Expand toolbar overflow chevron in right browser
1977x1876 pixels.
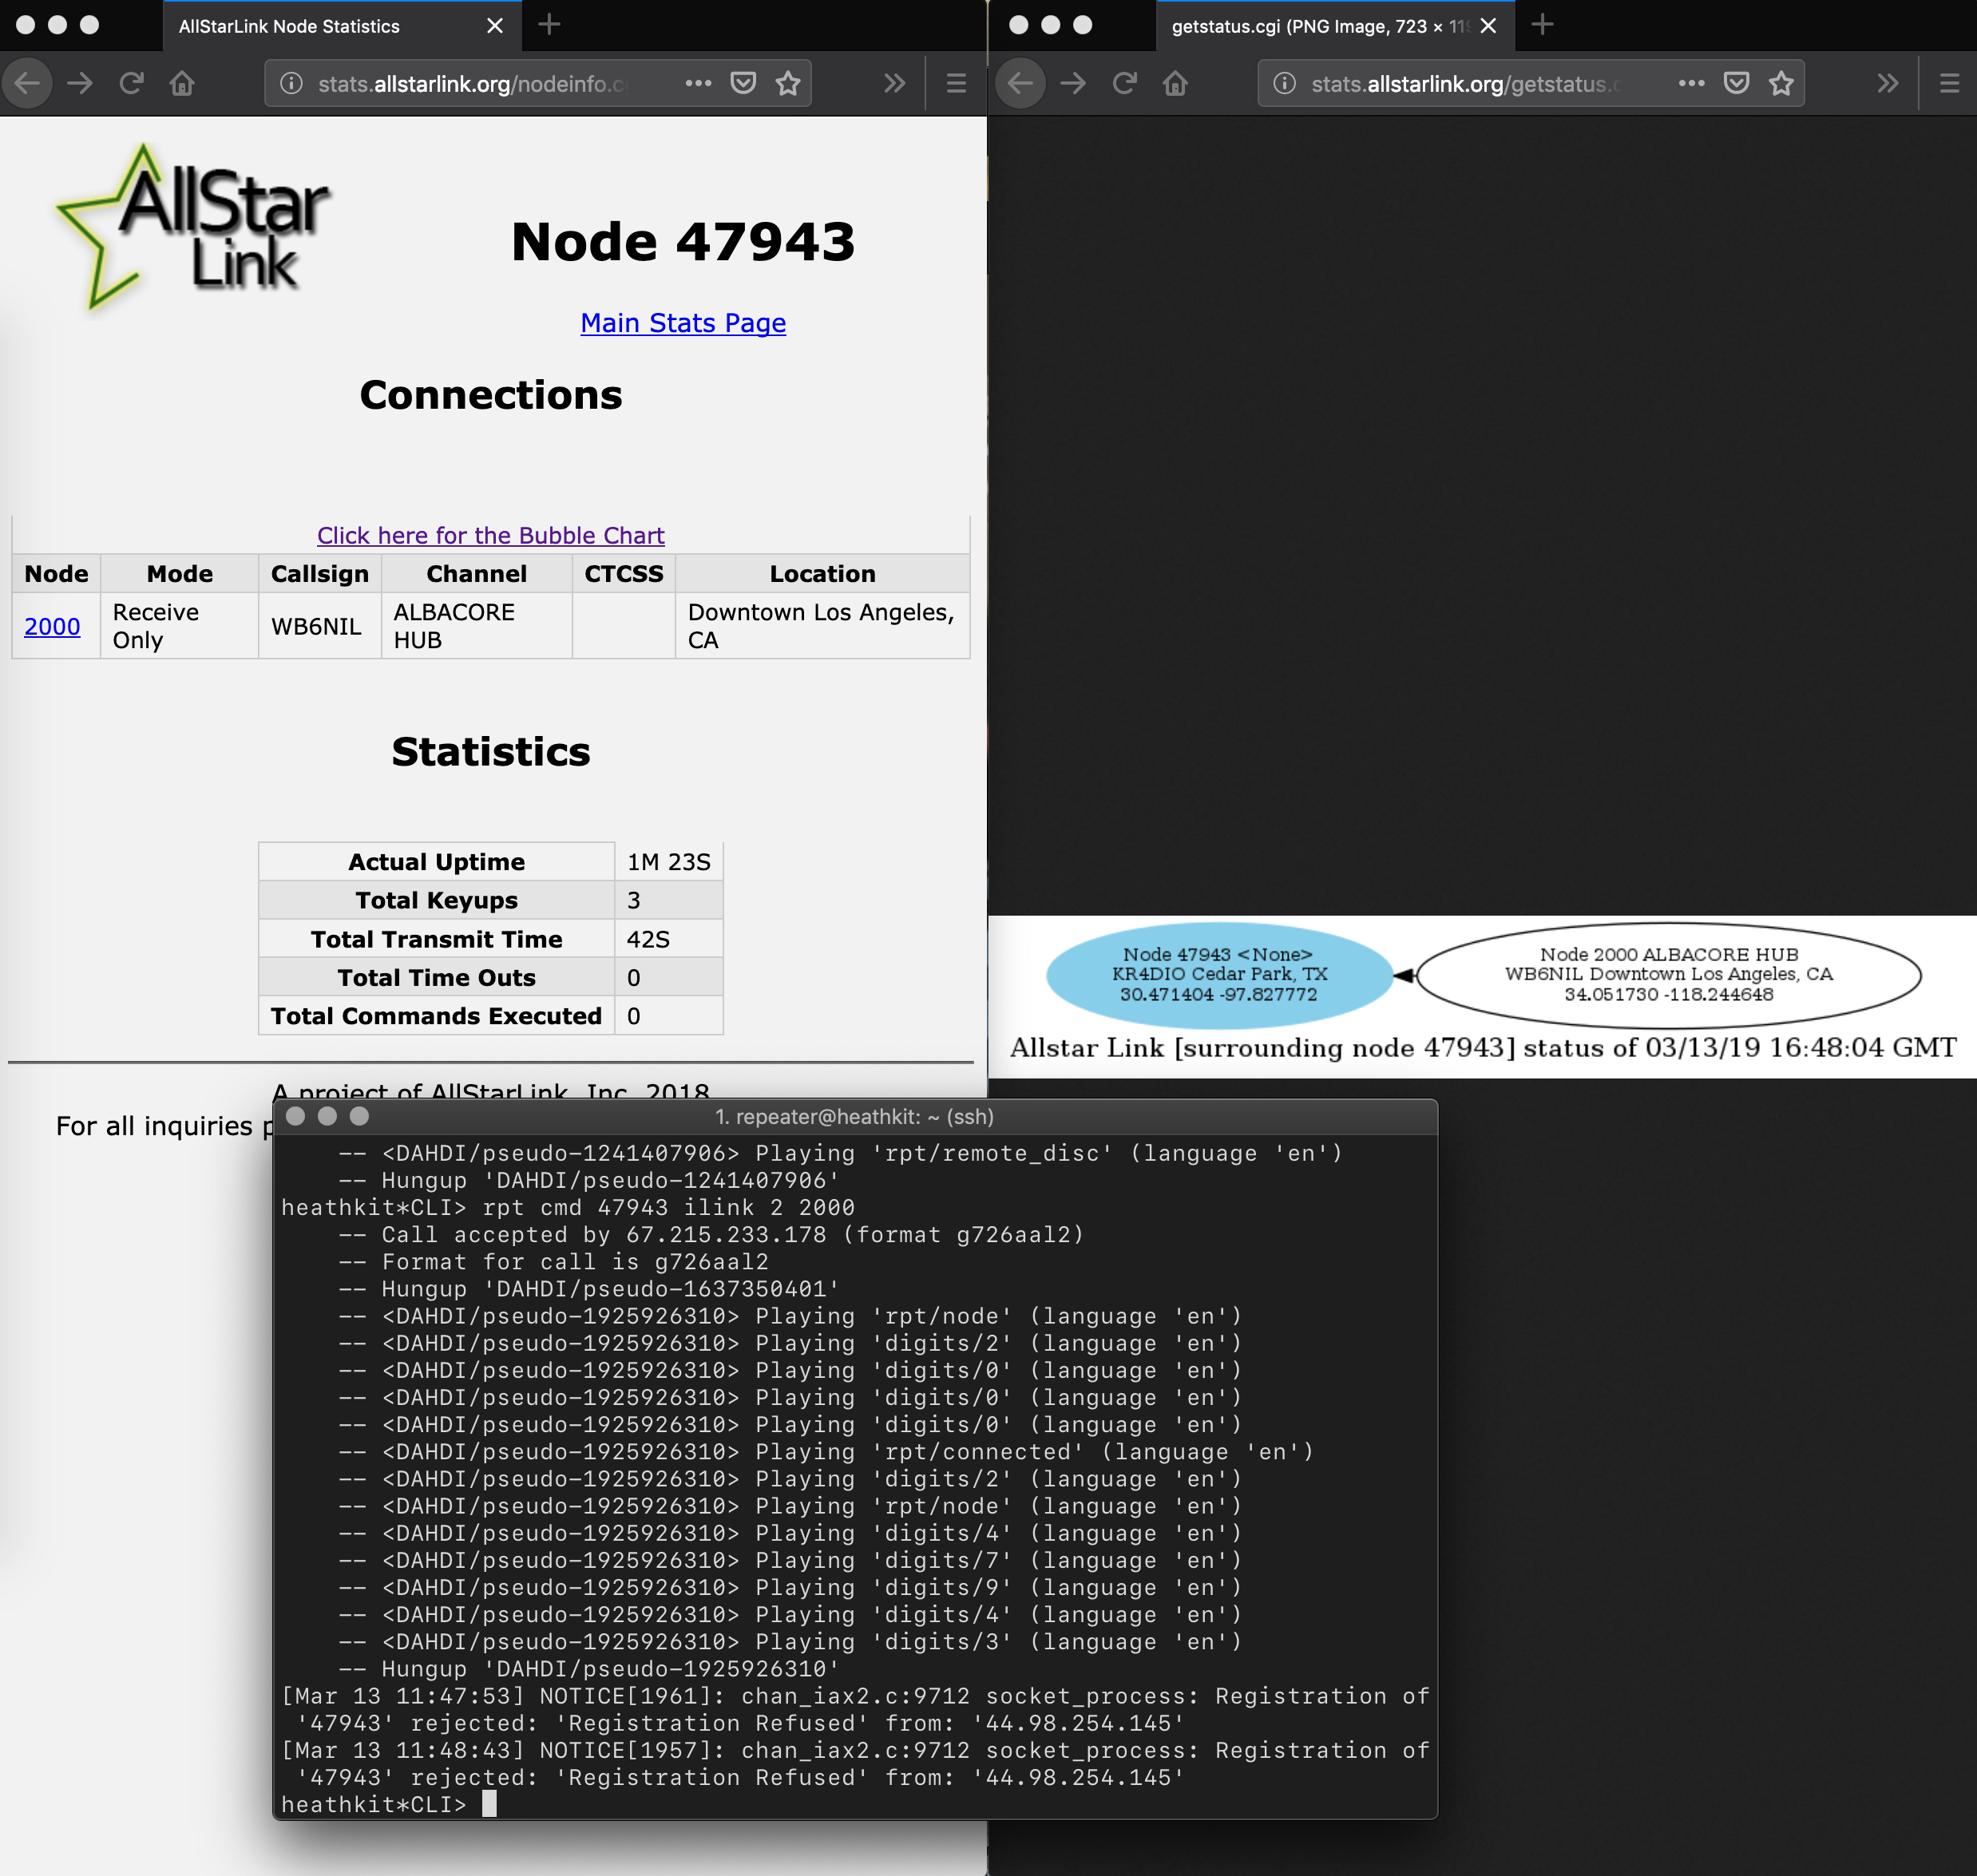click(x=1887, y=83)
